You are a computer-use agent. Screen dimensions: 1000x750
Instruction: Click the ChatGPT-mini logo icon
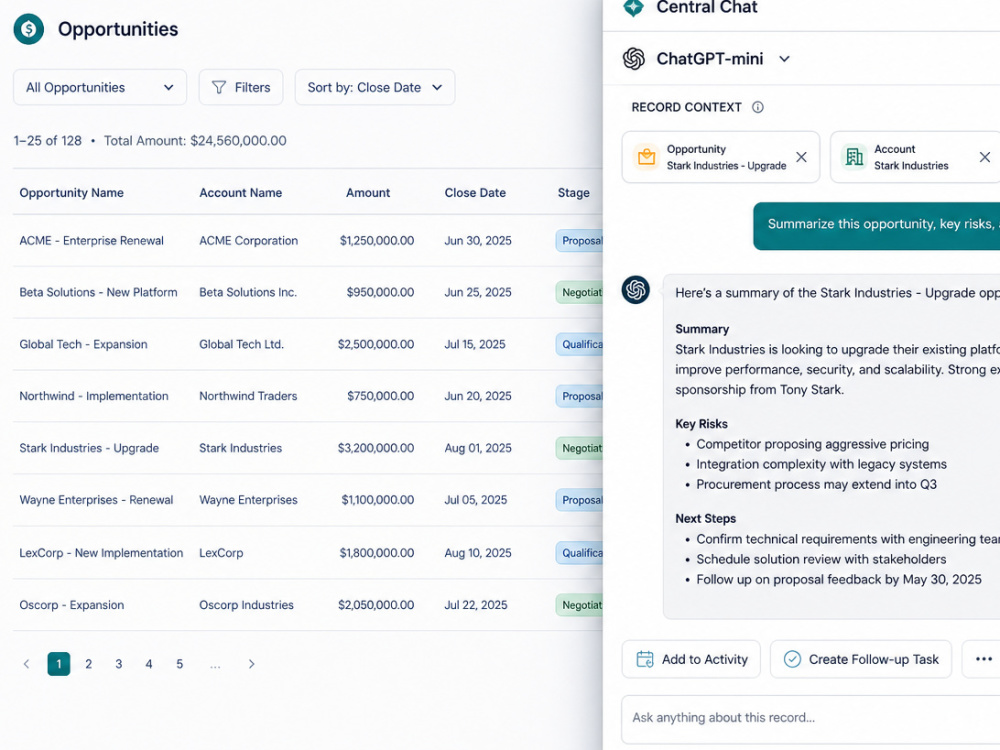pyautogui.click(x=634, y=59)
